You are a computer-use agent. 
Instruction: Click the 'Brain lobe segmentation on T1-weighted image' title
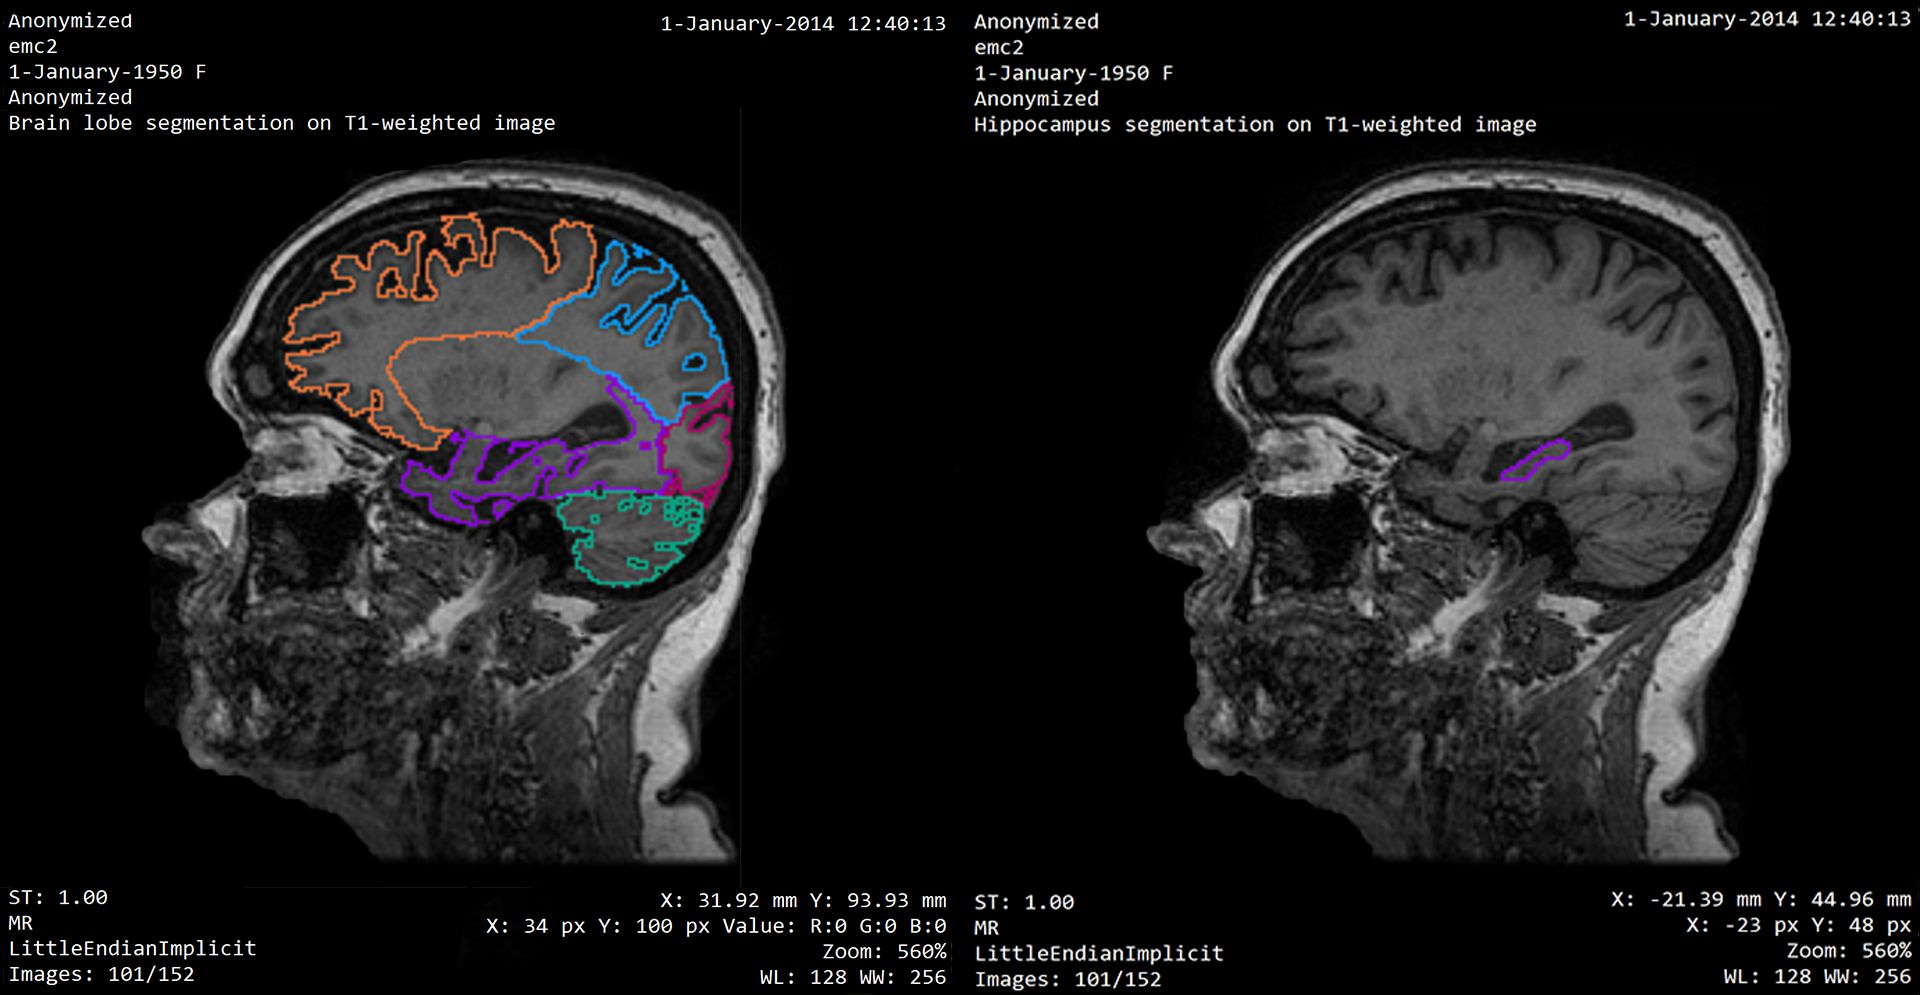click(x=282, y=122)
